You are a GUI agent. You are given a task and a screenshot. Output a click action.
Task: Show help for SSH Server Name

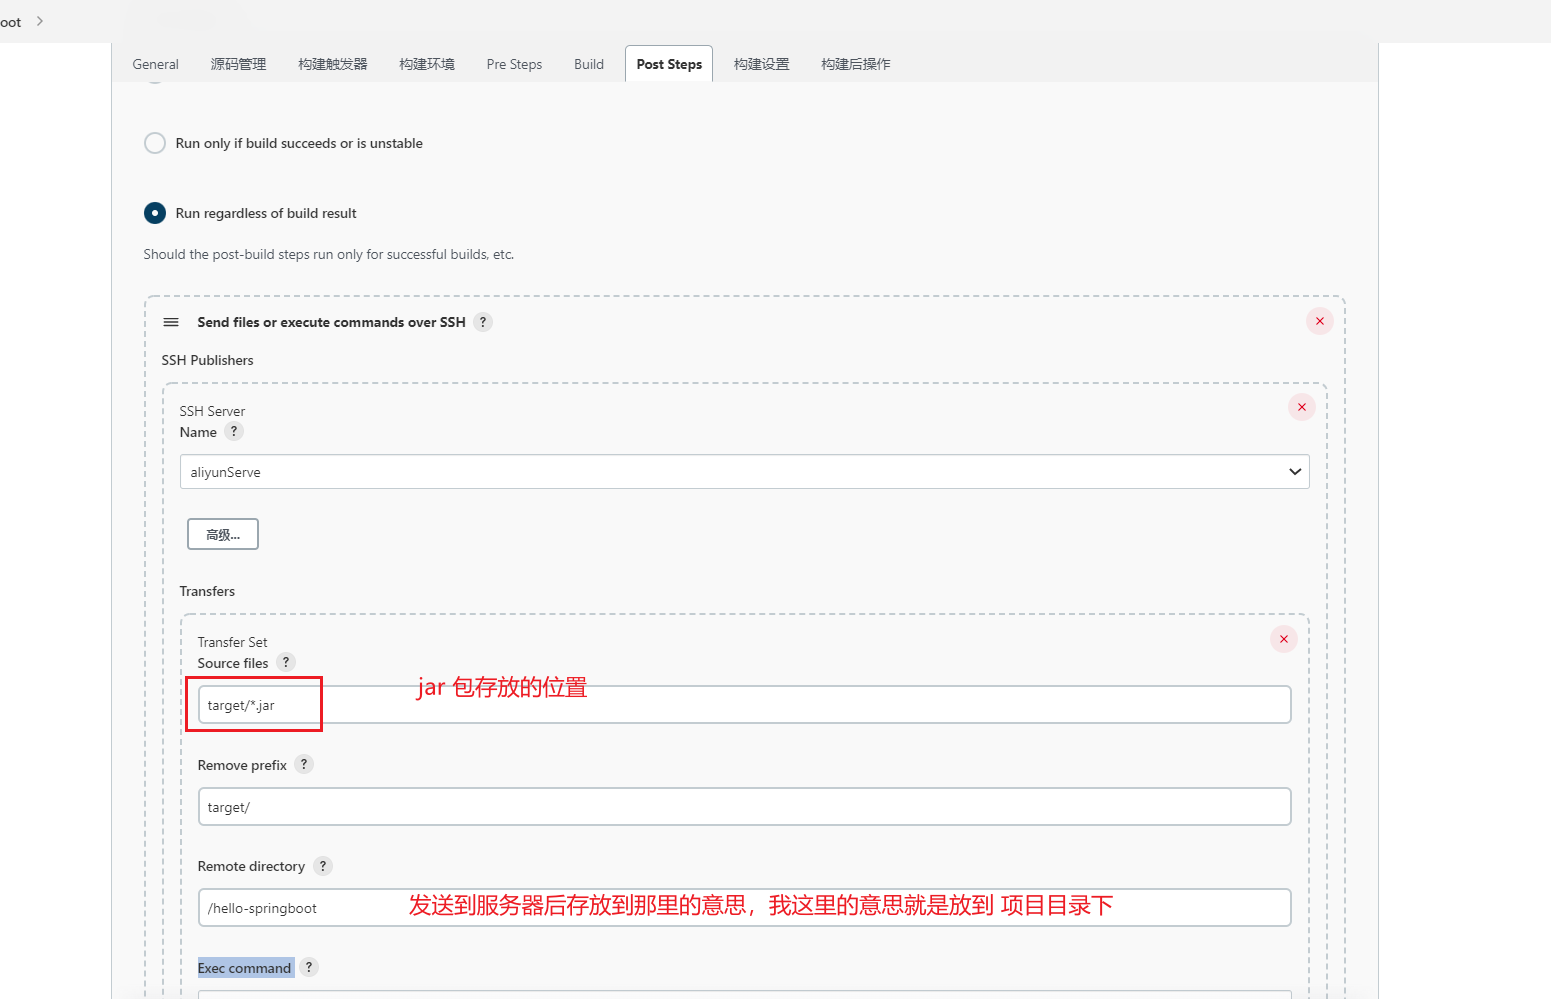234,432
